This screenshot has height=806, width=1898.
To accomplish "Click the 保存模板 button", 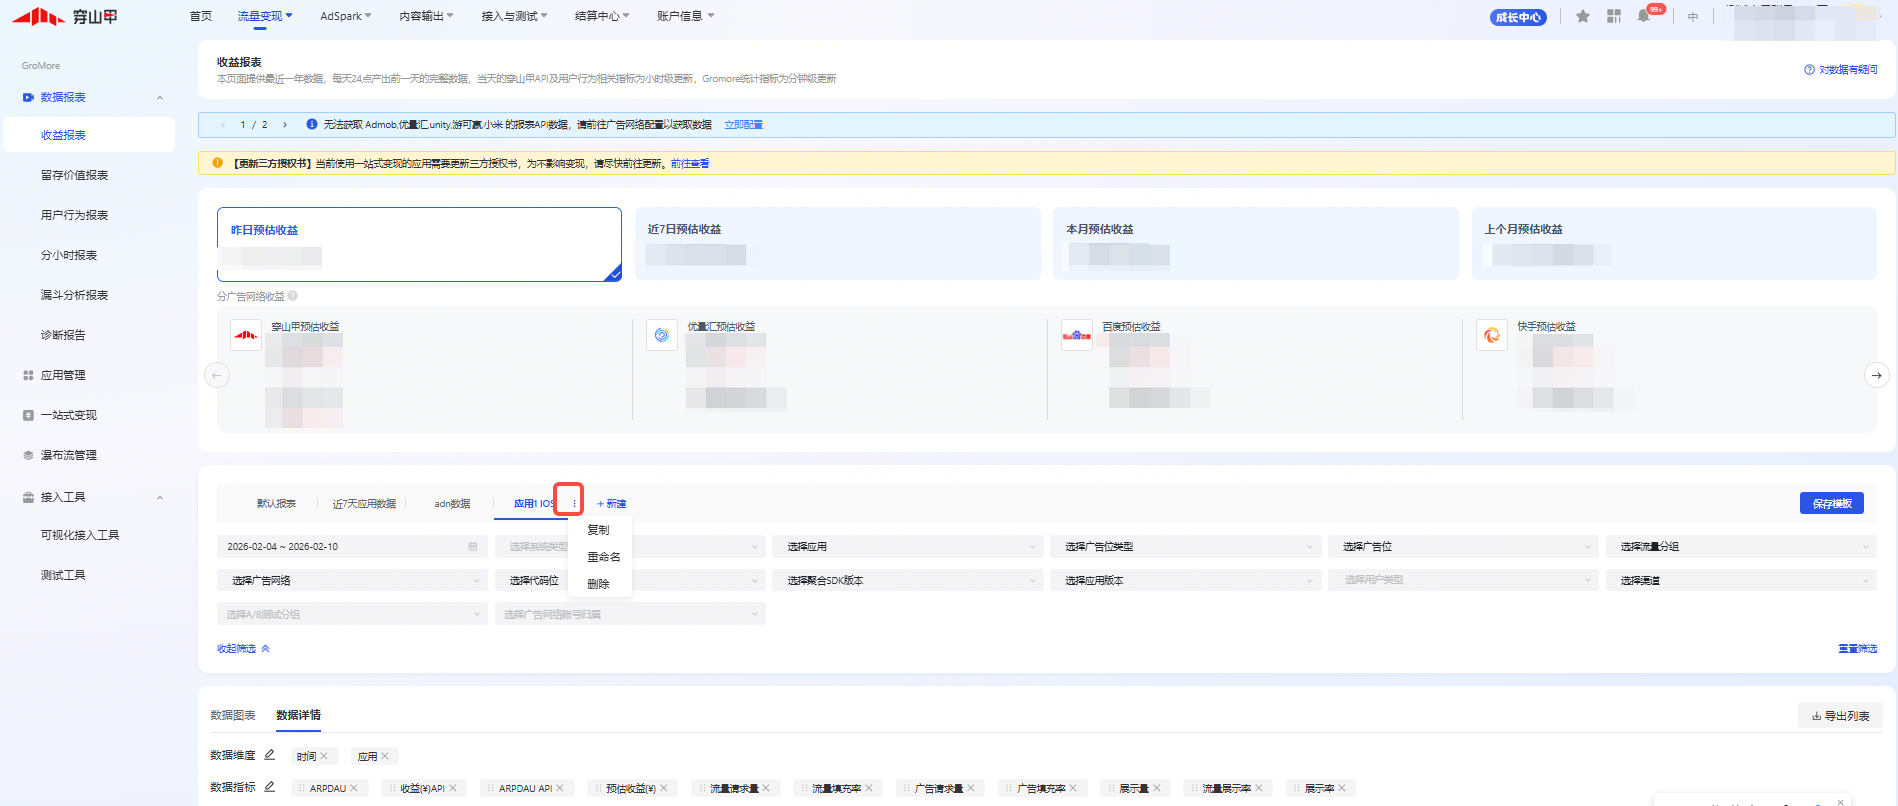I will [x=1831, y=503].
